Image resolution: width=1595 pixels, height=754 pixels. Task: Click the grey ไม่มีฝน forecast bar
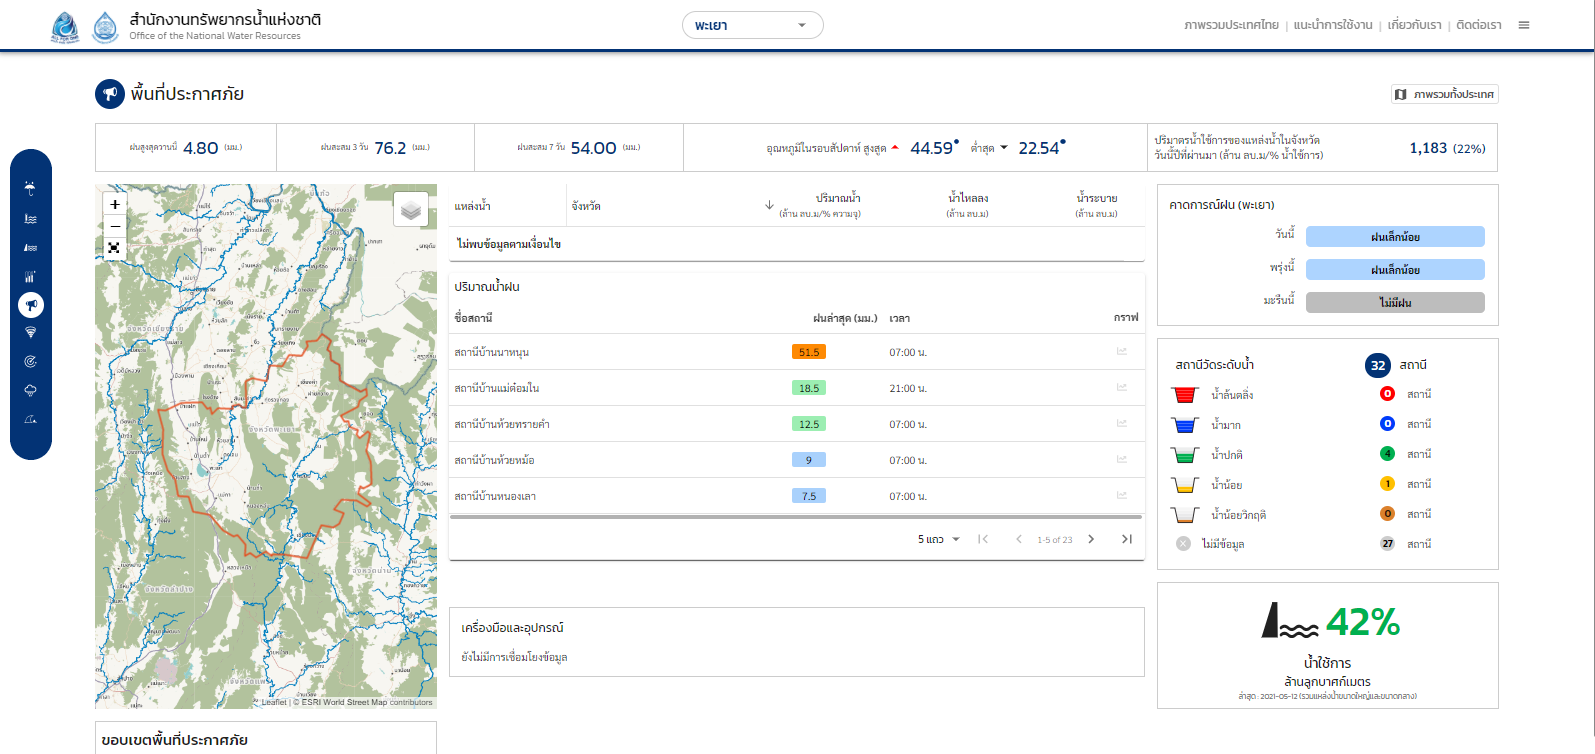pos(1395,302)
